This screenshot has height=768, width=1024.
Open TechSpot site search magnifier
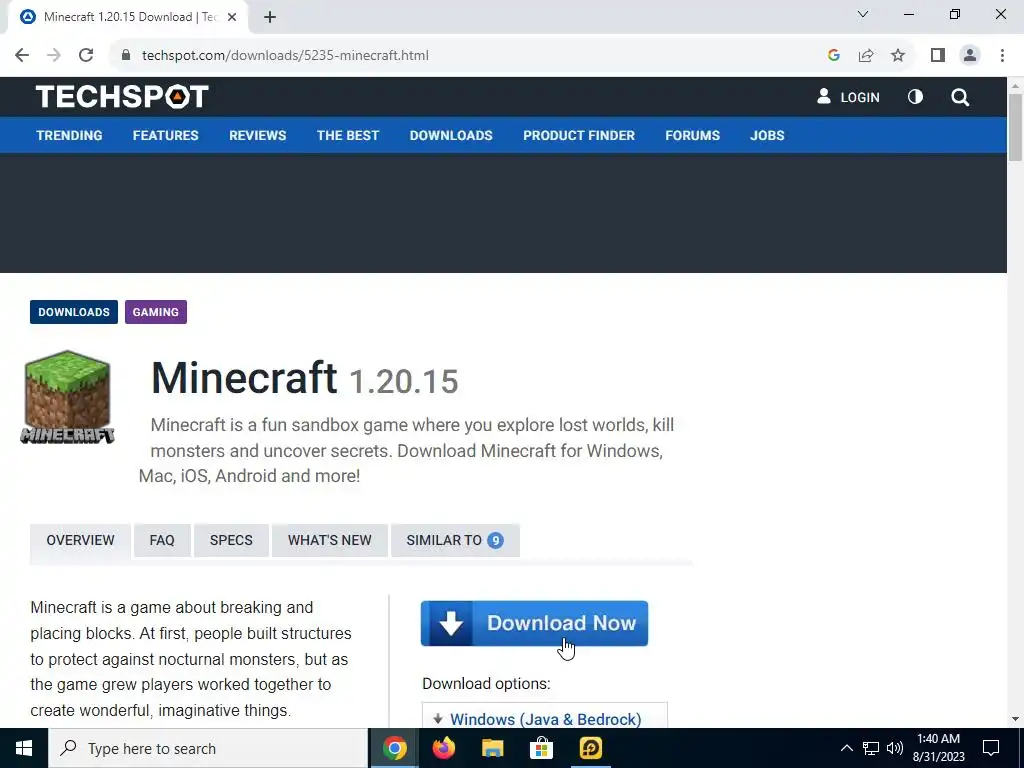[x=960, y=97]
